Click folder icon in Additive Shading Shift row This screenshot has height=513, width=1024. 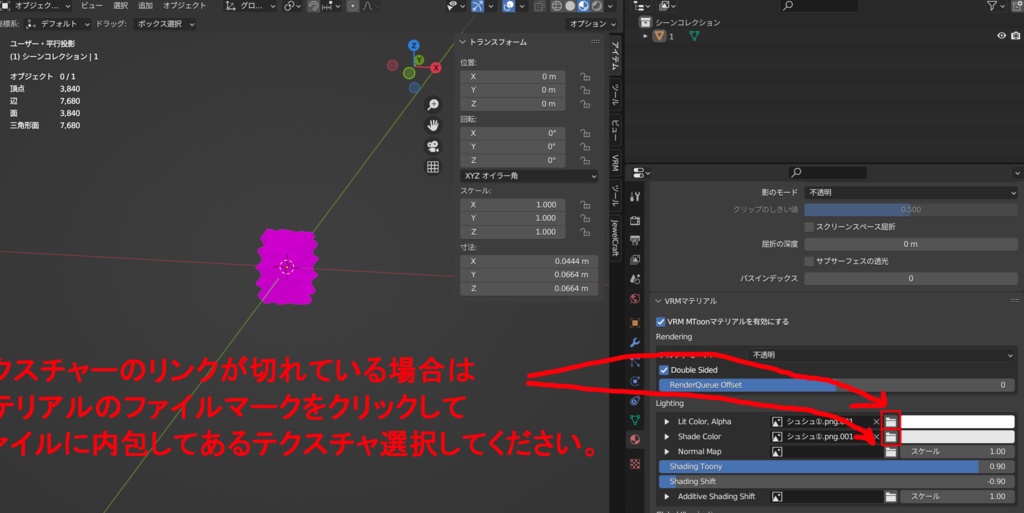(x=891, y=497)
